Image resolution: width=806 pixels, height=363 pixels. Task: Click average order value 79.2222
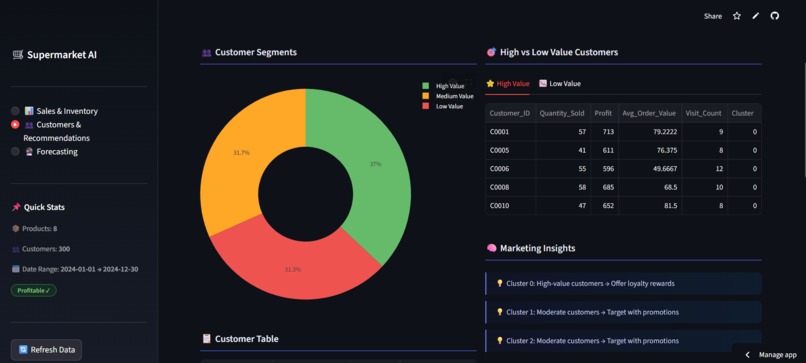pyautogui.click(x=649, y=132)
